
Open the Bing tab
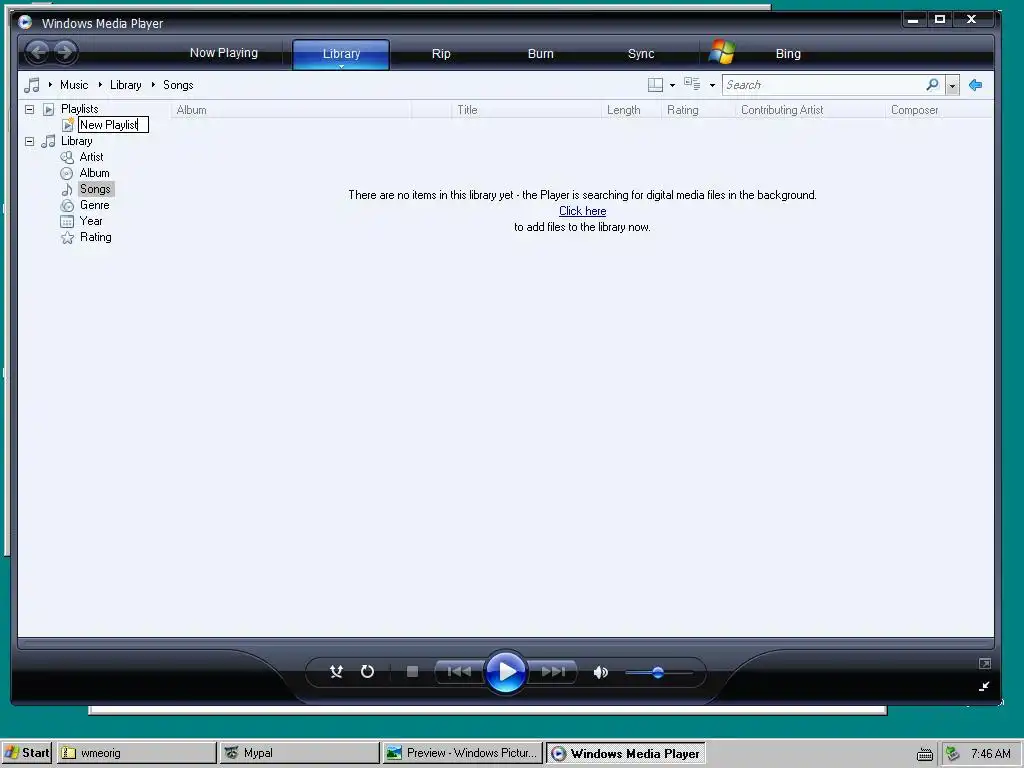pyautogui.click(x=788, y=54)
